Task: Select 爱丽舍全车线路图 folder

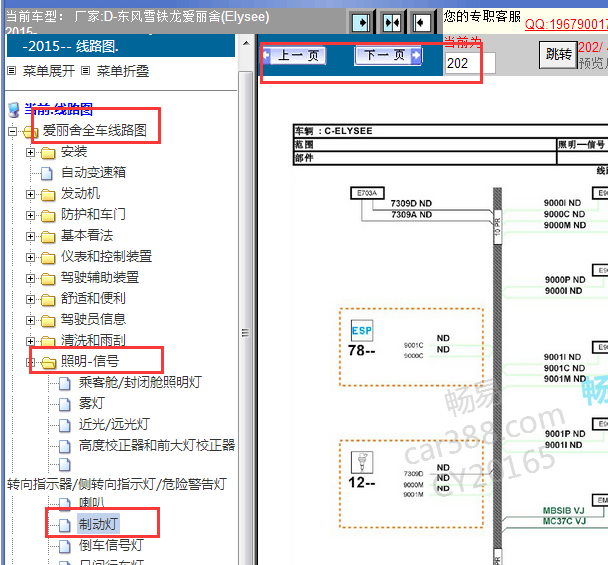Action: [95, 130]
